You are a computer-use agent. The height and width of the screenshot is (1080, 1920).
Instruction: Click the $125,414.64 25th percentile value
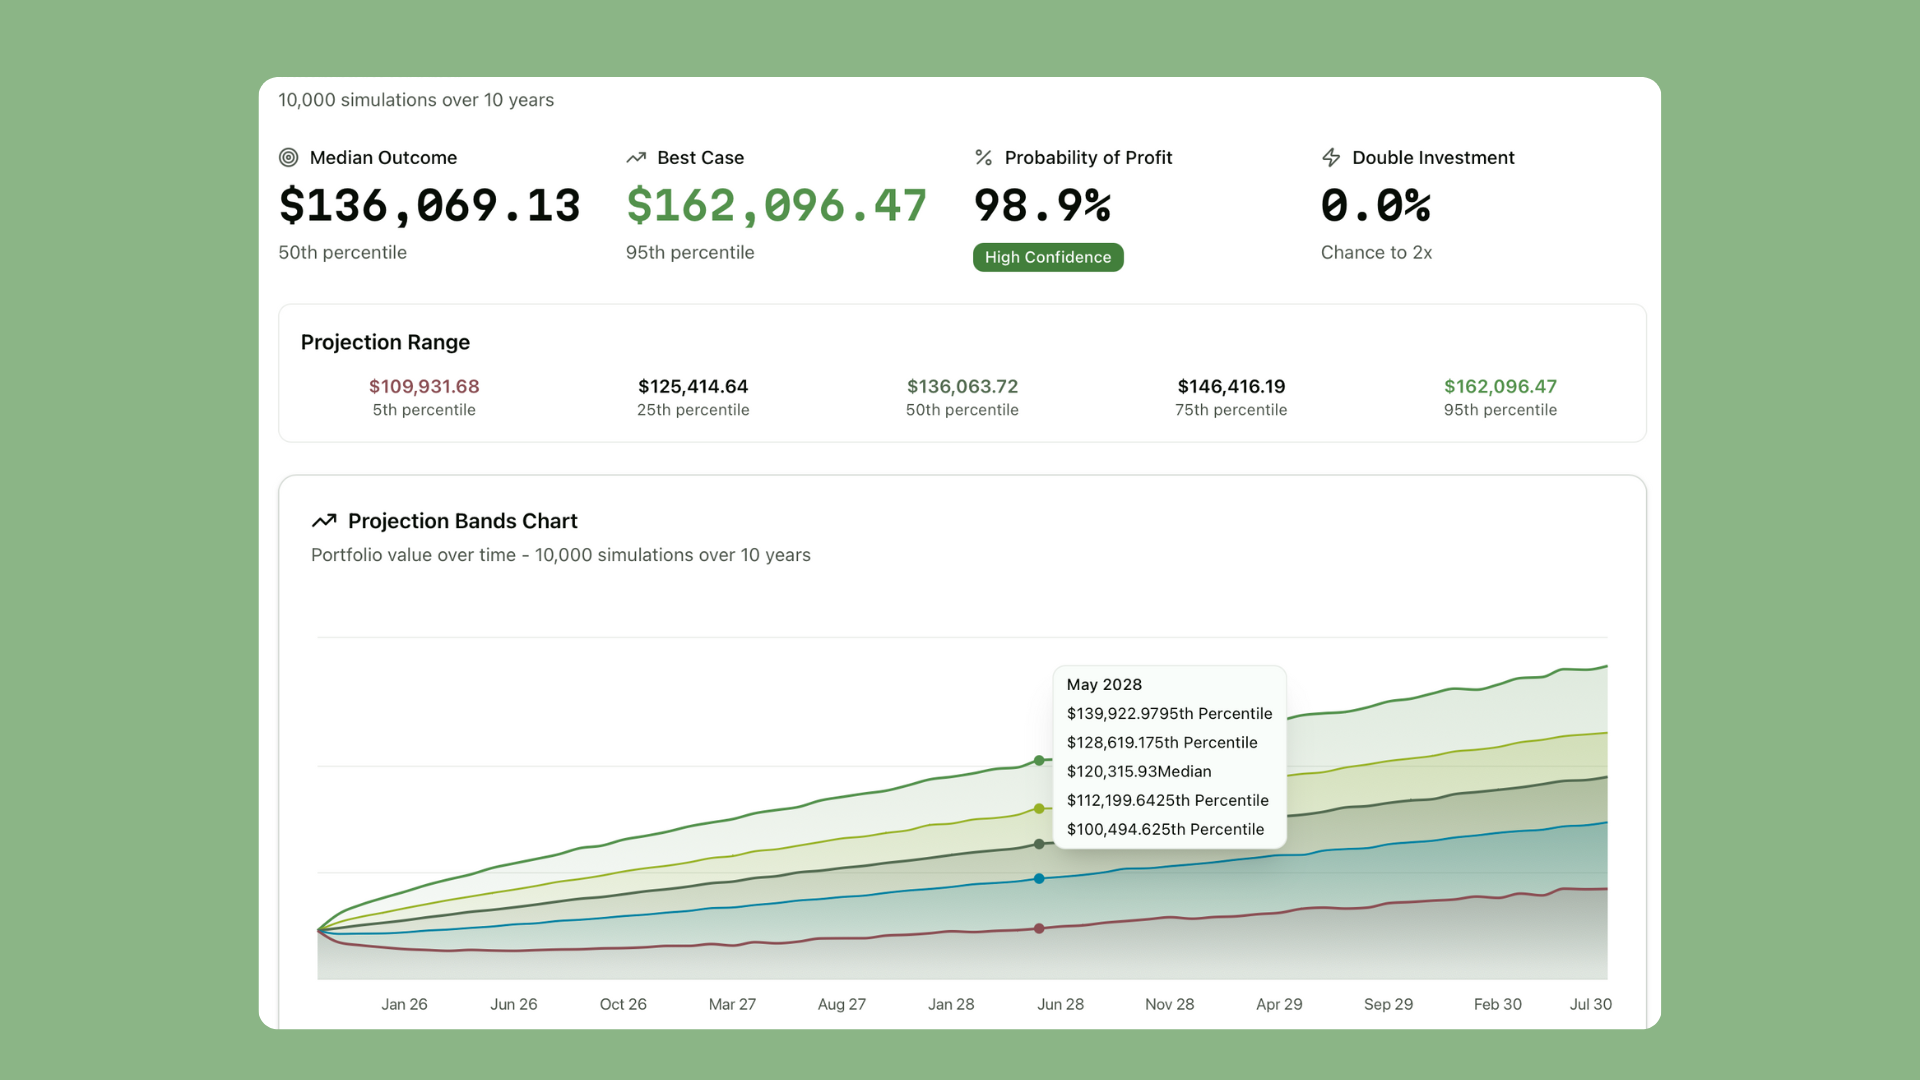[x=693, y=386]
